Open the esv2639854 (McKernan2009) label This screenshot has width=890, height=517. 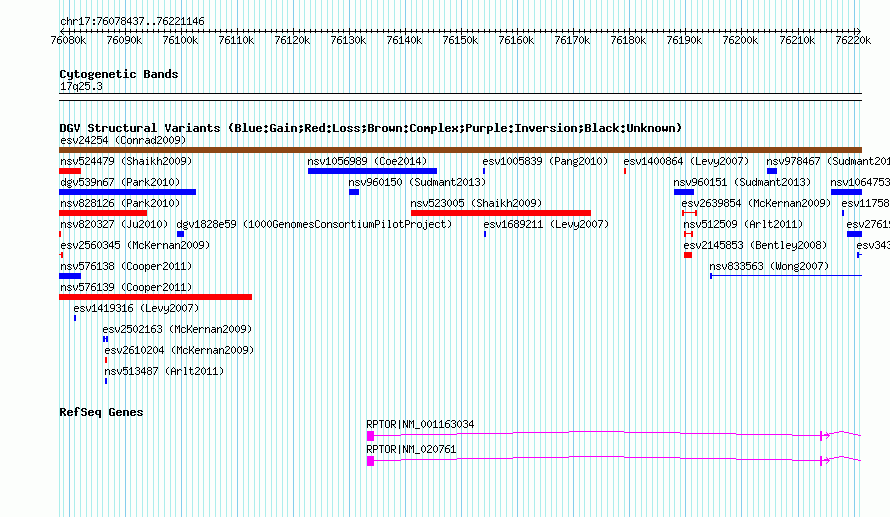coord(756,203)
